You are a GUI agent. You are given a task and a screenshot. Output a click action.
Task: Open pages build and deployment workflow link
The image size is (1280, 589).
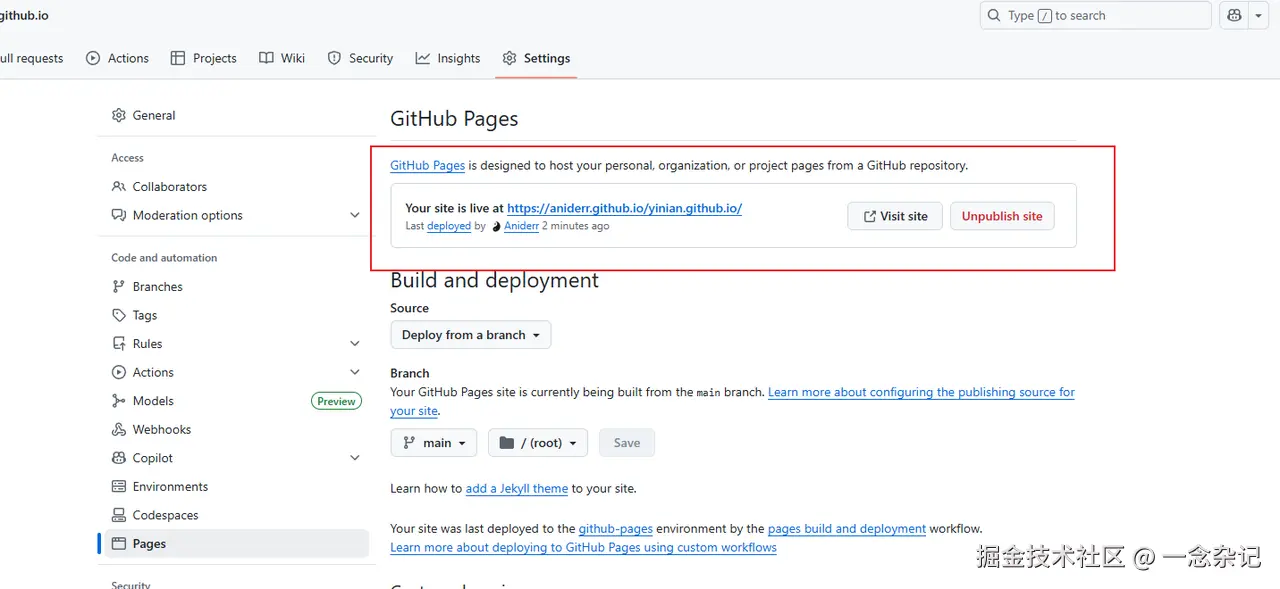847,528
